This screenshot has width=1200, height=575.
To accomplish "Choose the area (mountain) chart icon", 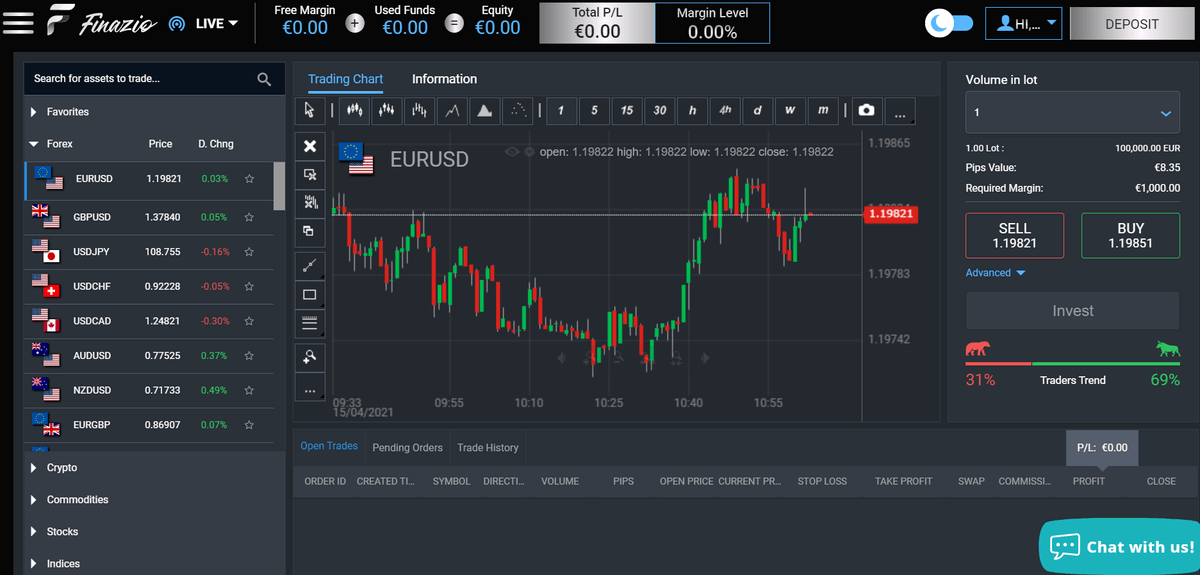I will tap(485, 110).
